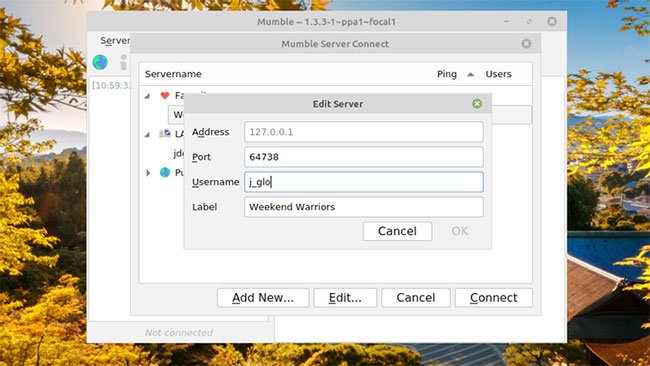Click the Edit Server title bar text

pos(338,104)
